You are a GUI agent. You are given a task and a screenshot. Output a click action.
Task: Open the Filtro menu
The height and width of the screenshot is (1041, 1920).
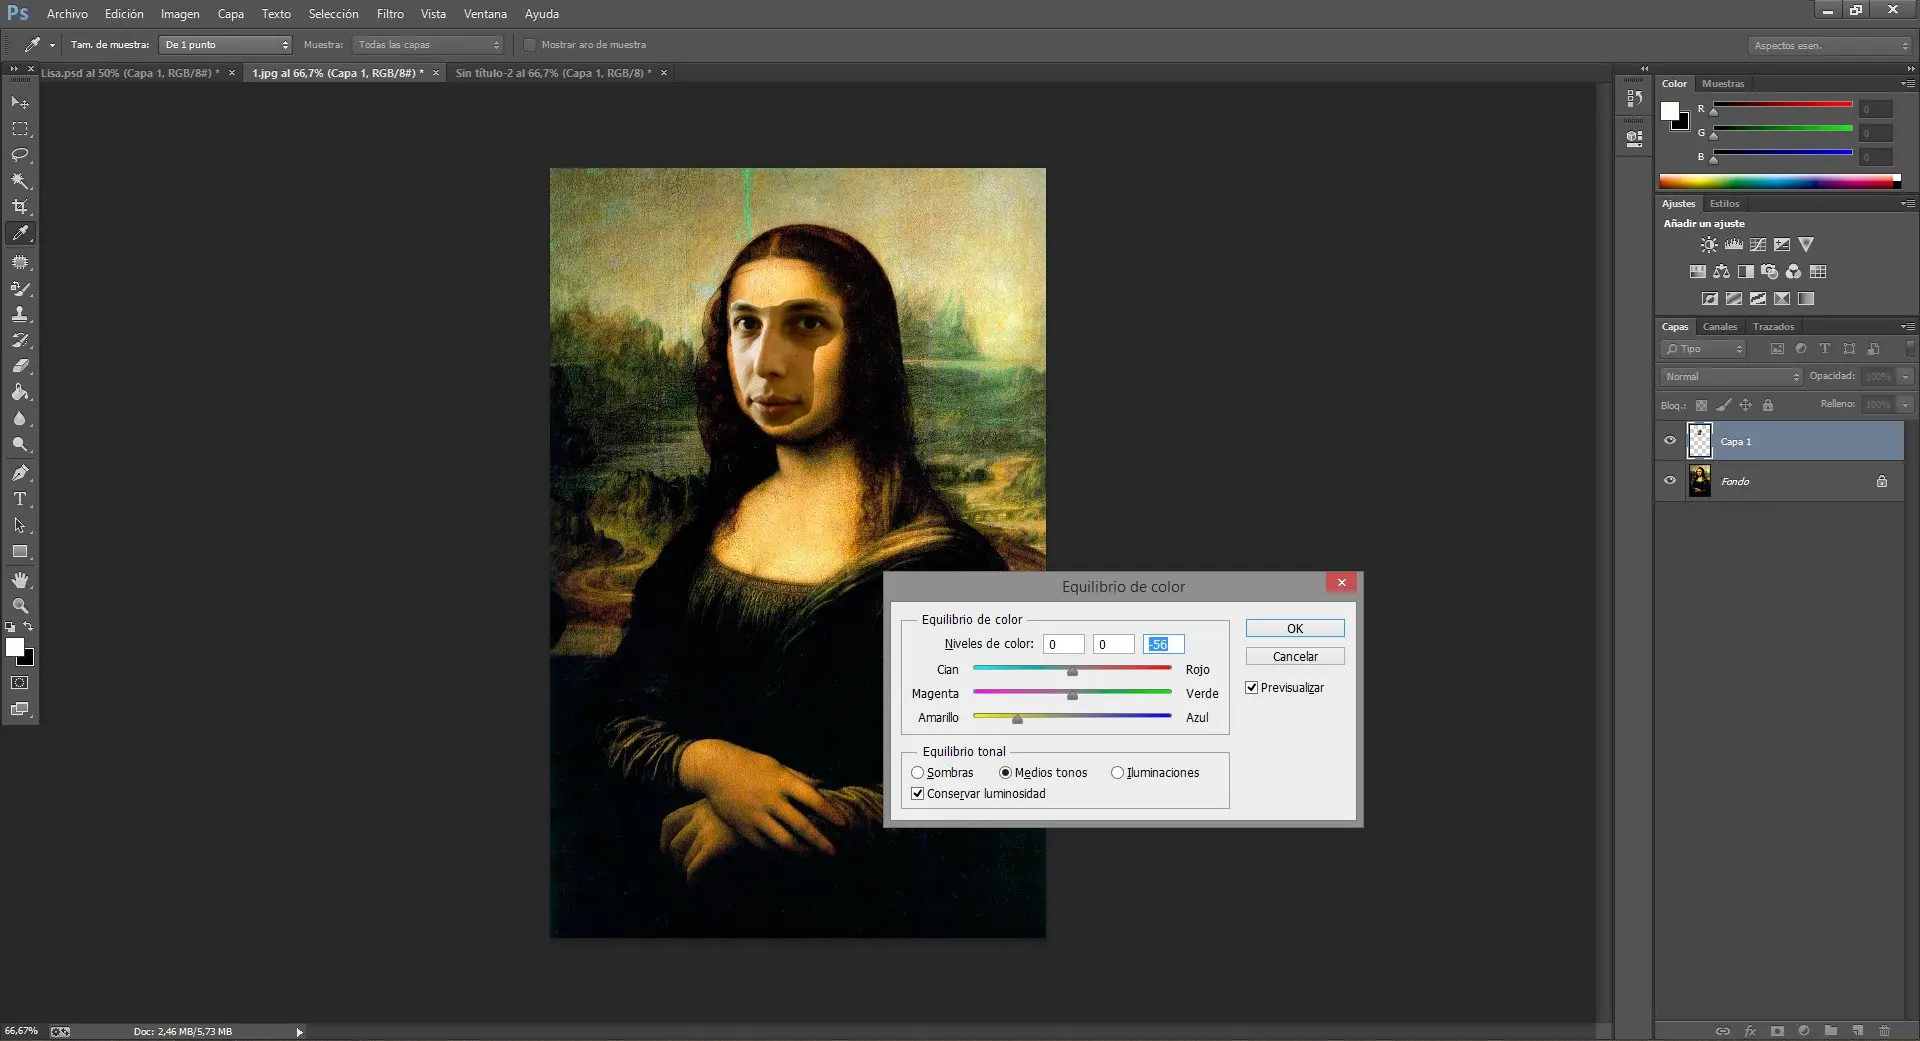click(x=390, y=14)
